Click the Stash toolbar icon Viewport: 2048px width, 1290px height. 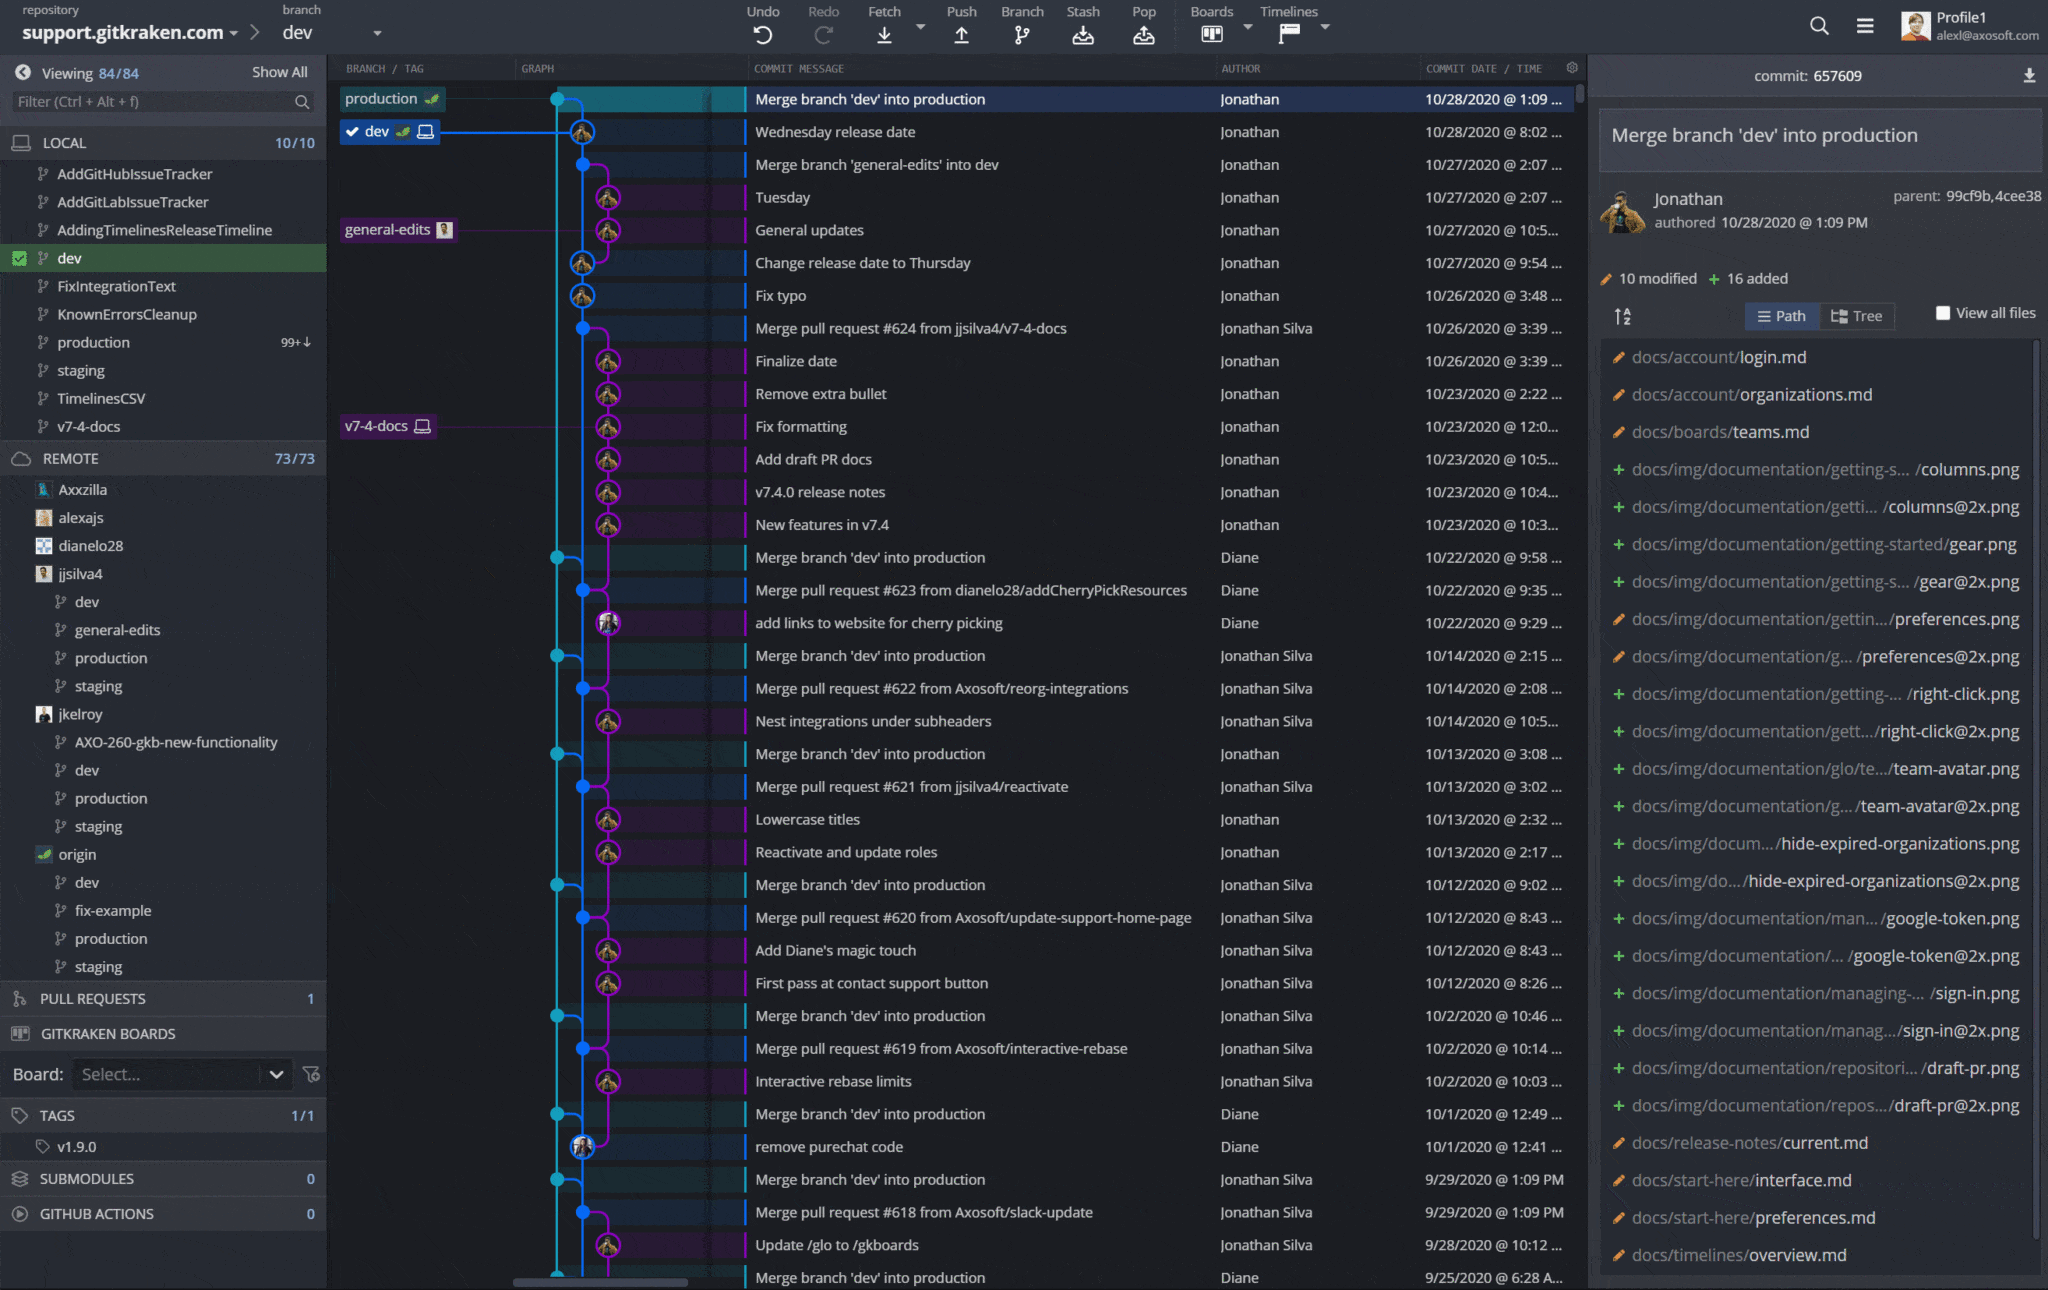coord(1082,36)
